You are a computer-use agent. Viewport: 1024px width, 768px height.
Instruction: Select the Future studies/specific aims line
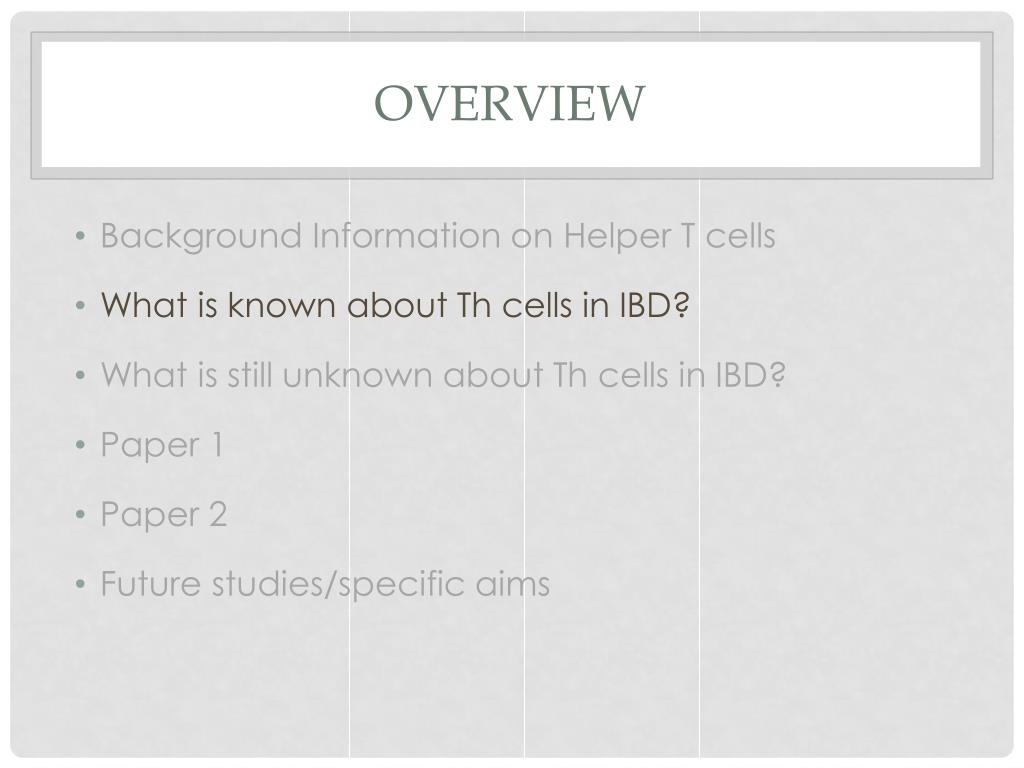point(325,584)
